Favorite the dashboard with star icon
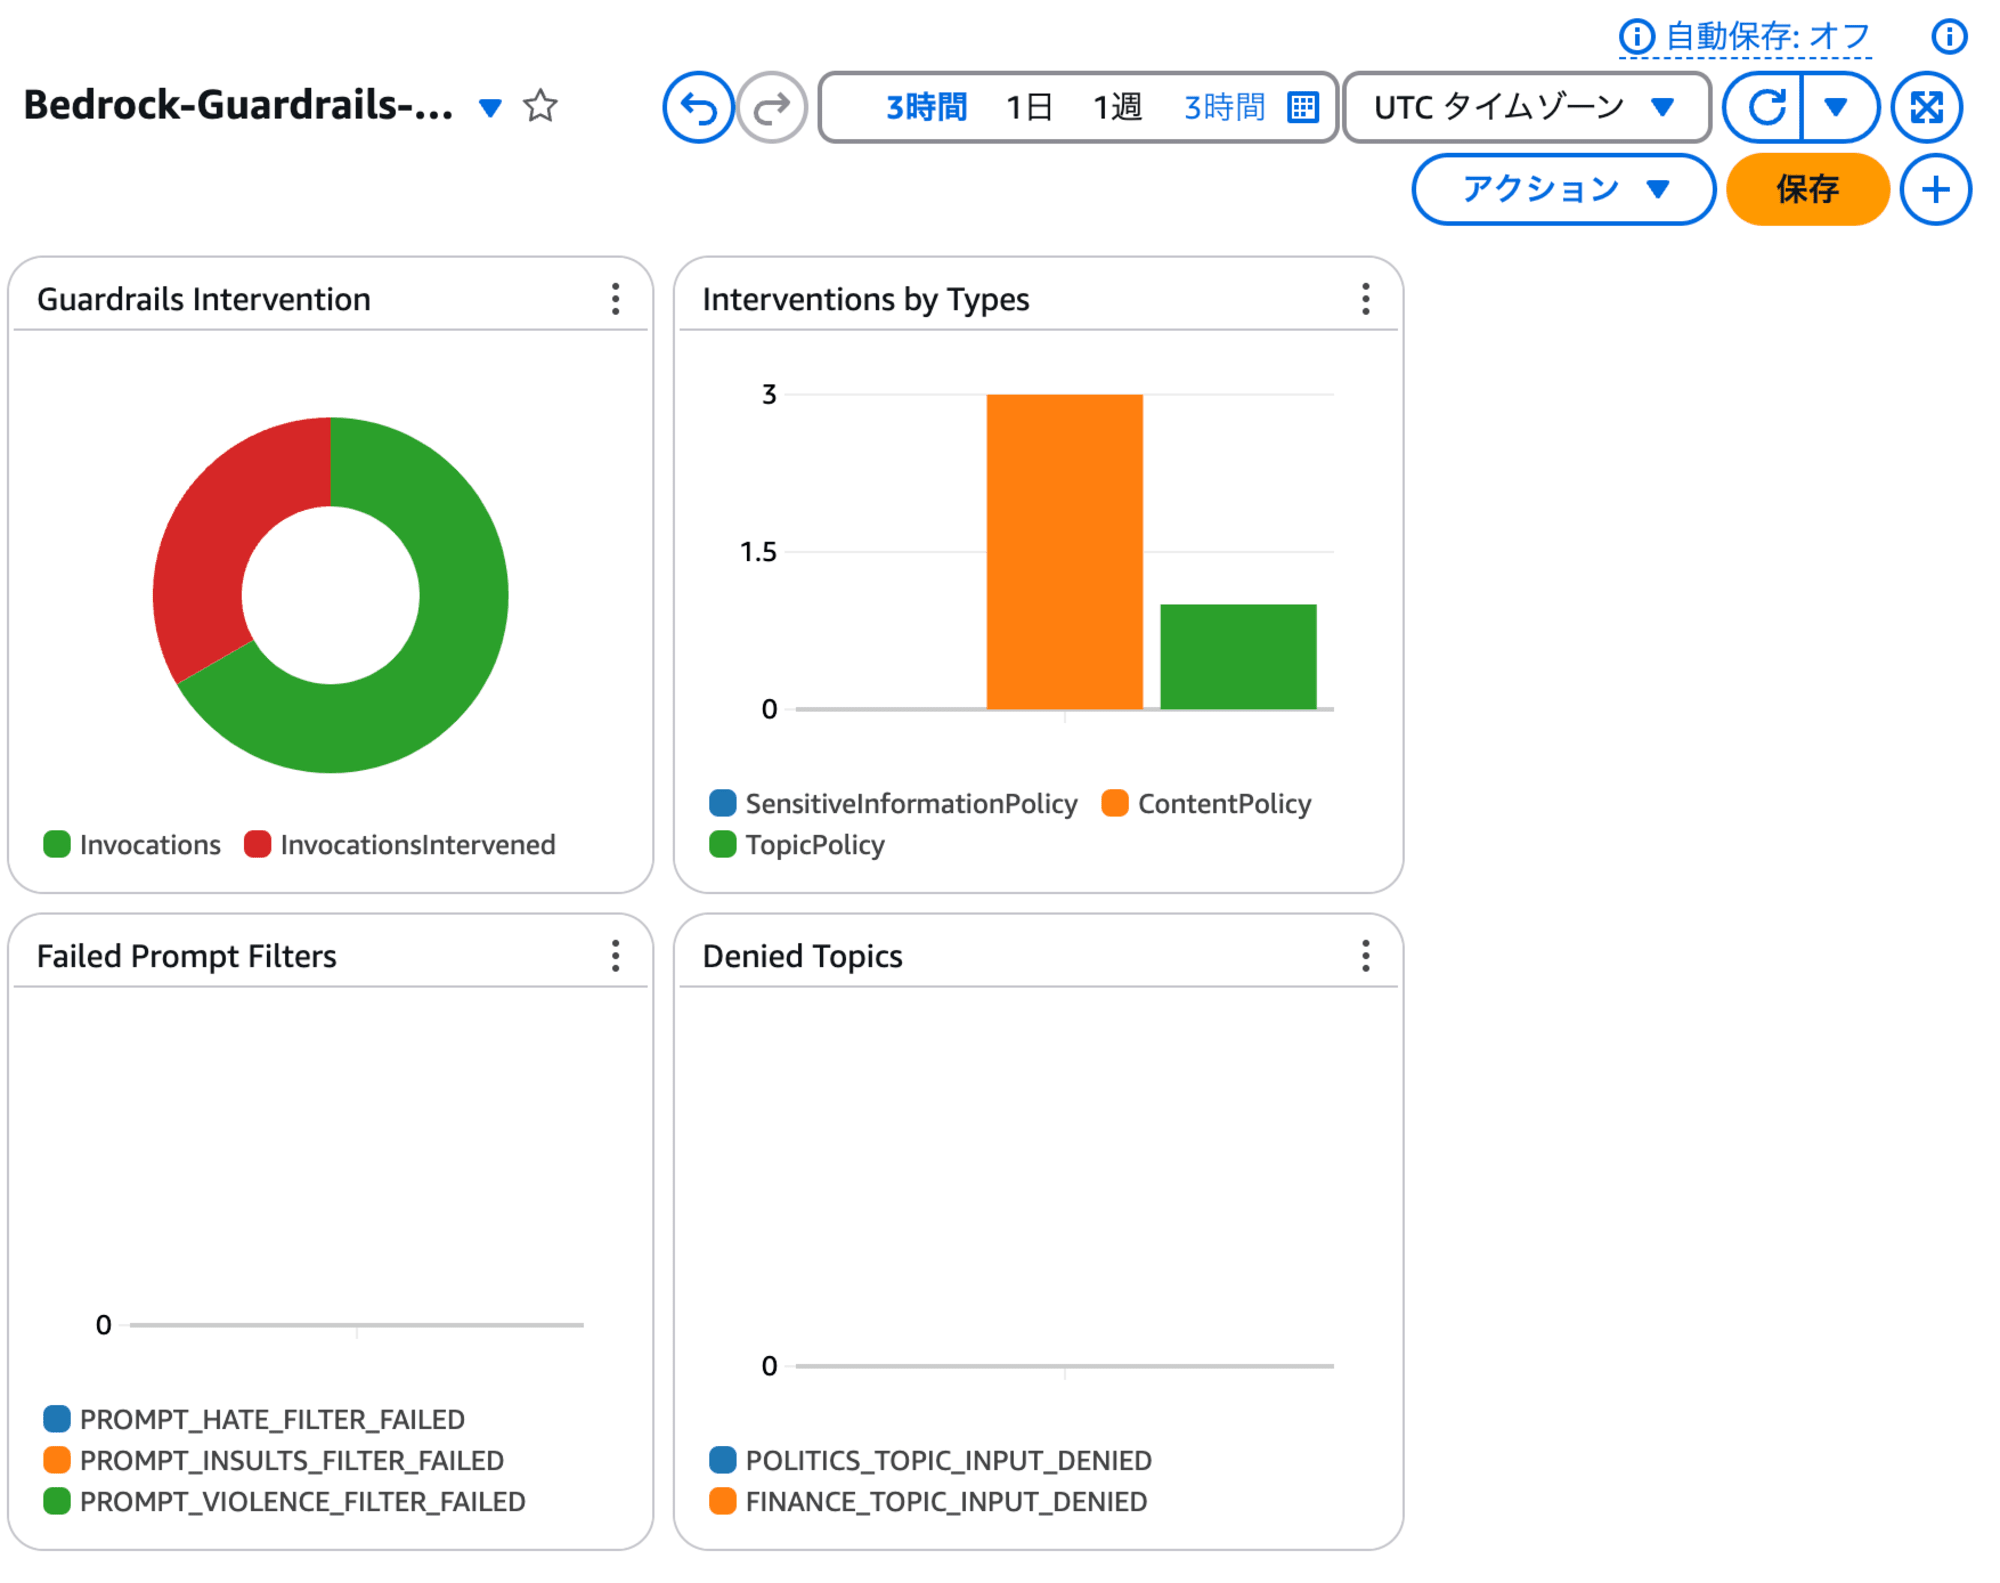2000x1583 pixels. click(x=540, y=105)
